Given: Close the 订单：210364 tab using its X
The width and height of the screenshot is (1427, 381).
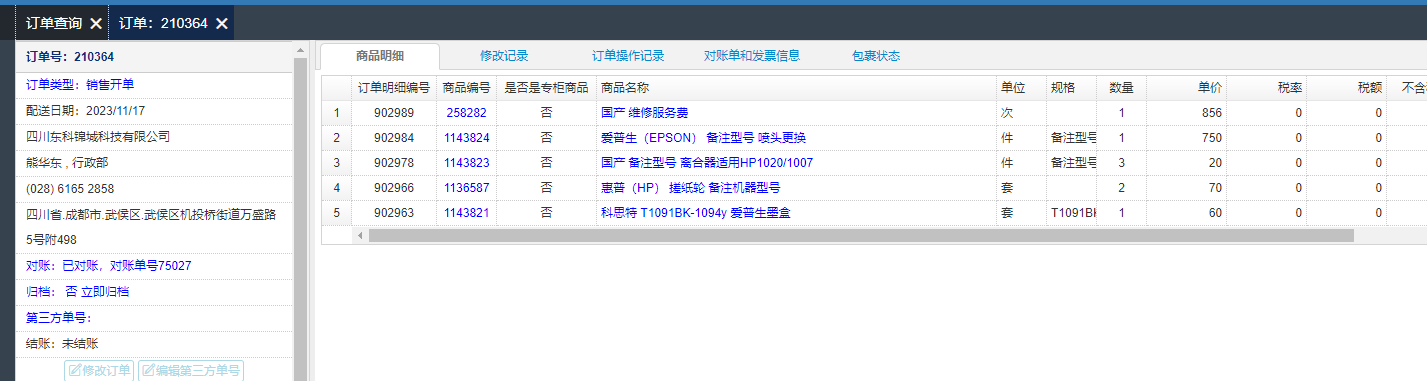Looking at the screenshot, I should [222, 23].
